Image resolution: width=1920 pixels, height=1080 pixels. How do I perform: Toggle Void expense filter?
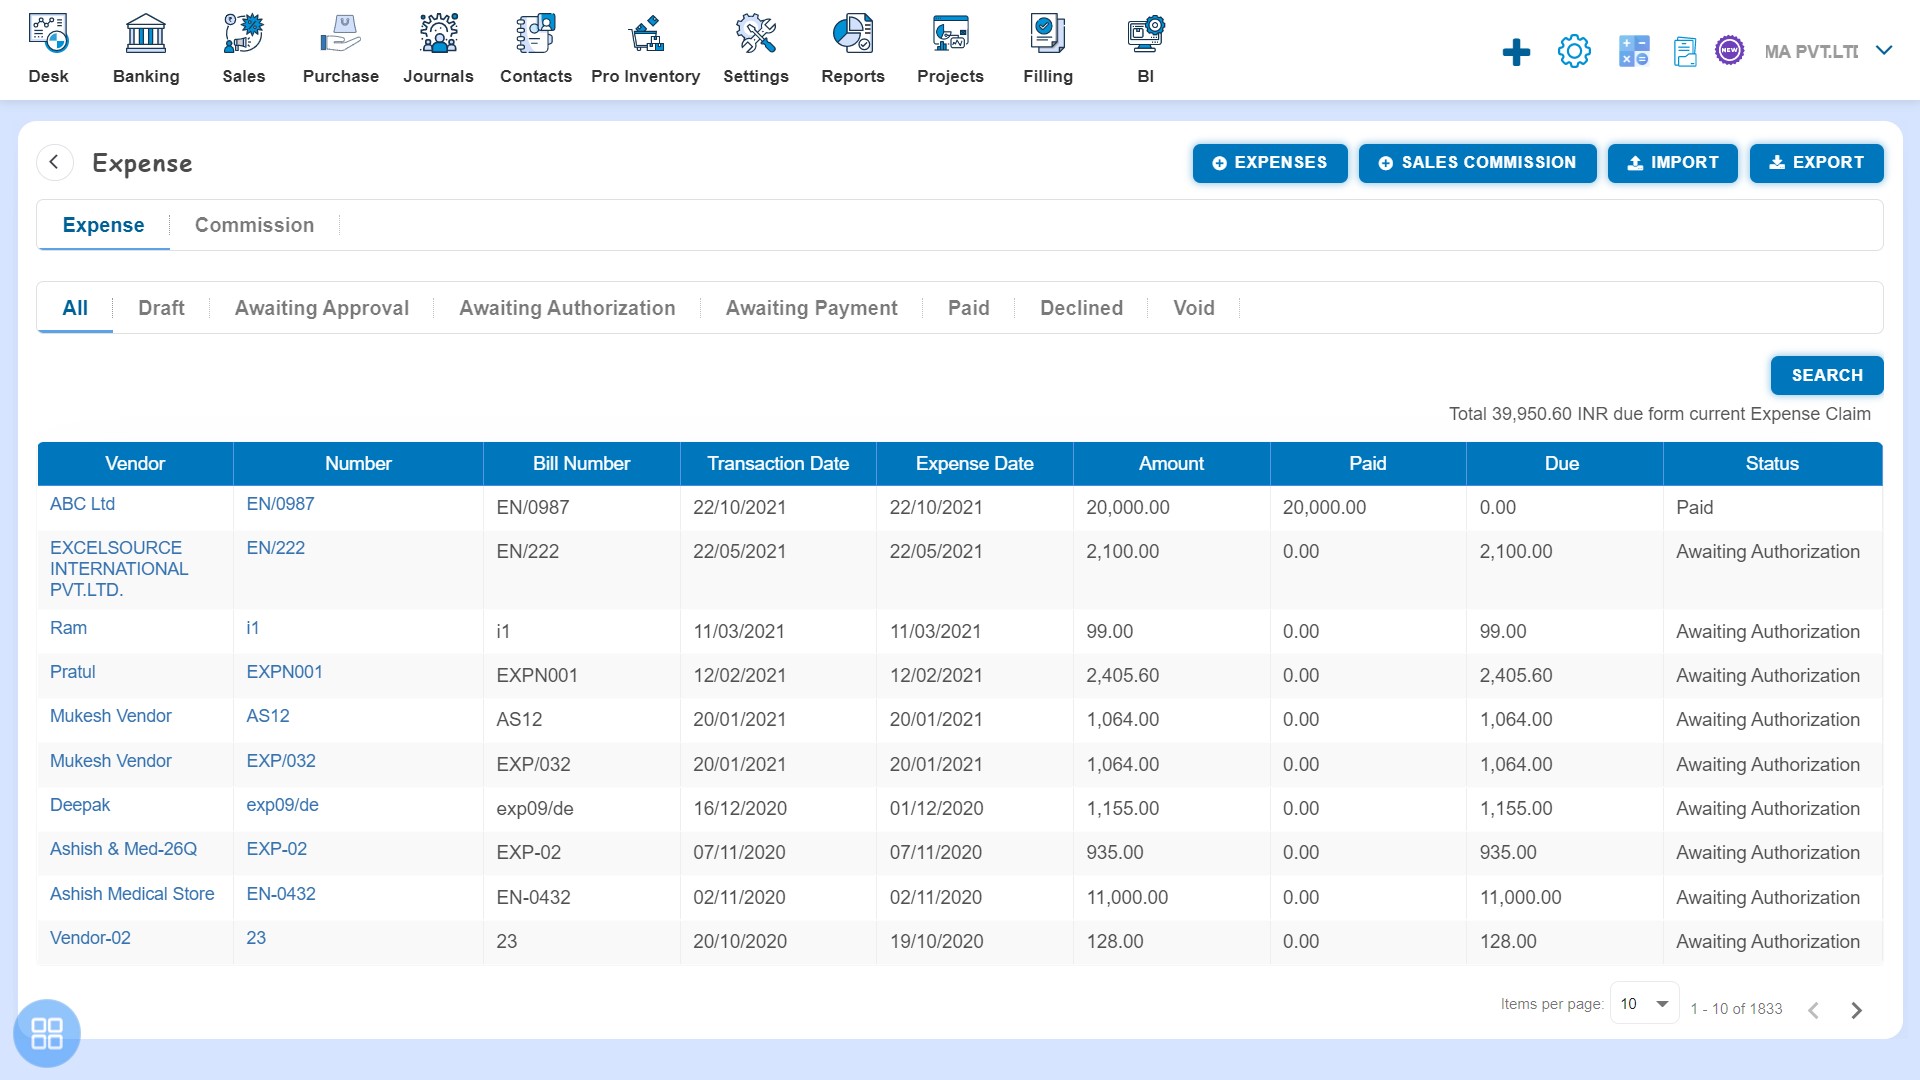(1195, 307)
